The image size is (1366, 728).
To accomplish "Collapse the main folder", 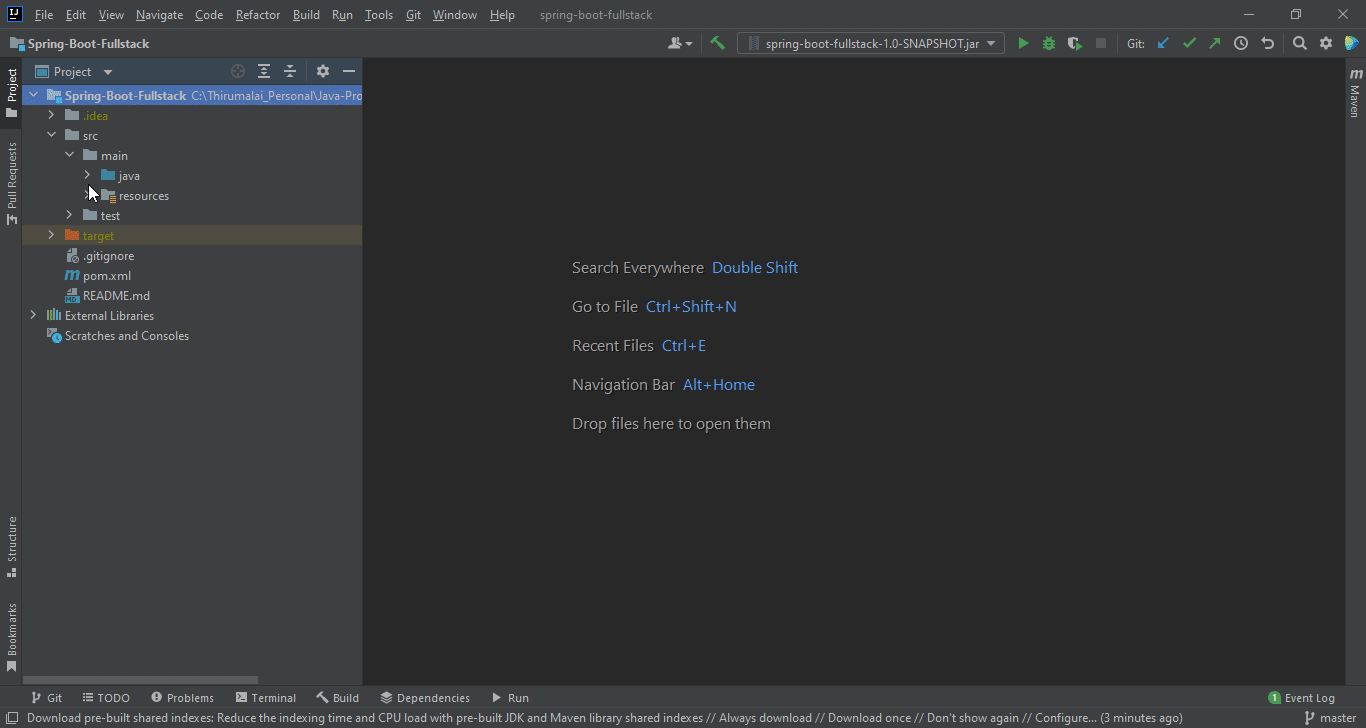I will [x=69, y=155].
